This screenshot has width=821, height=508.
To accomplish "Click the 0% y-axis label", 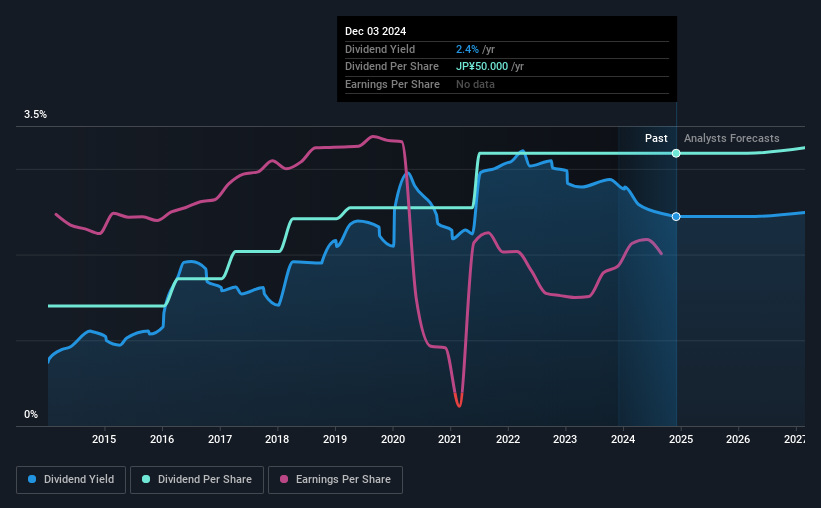I will tap(31, 414).
